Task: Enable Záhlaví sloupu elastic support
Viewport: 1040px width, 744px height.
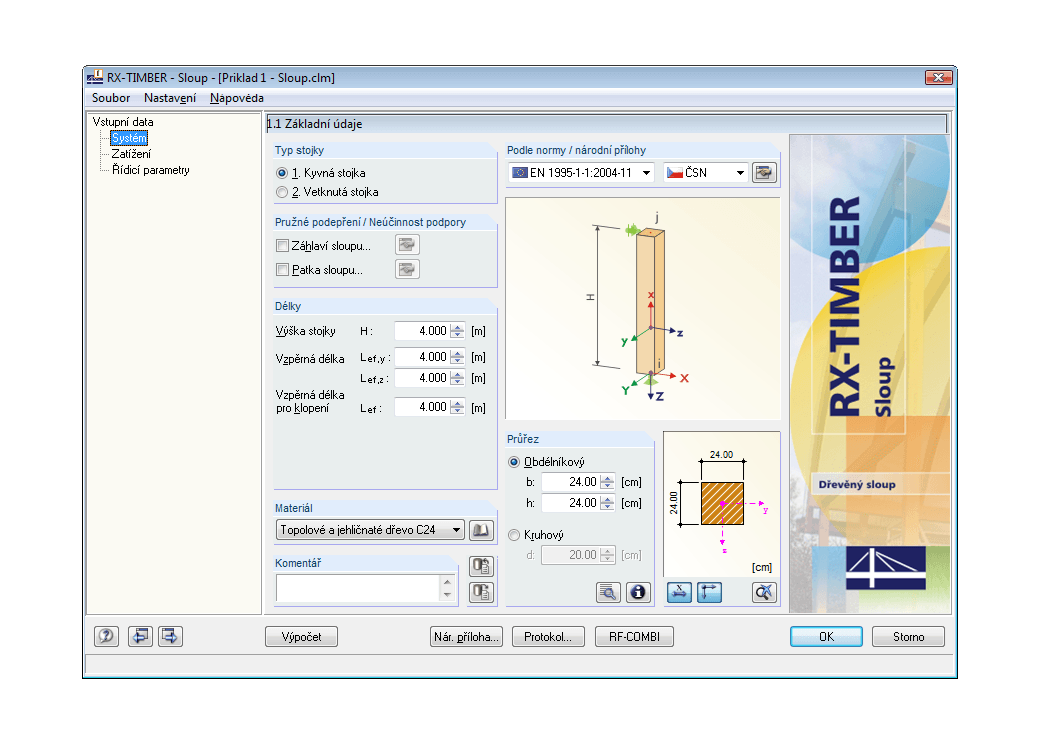Action: (283, 246)
